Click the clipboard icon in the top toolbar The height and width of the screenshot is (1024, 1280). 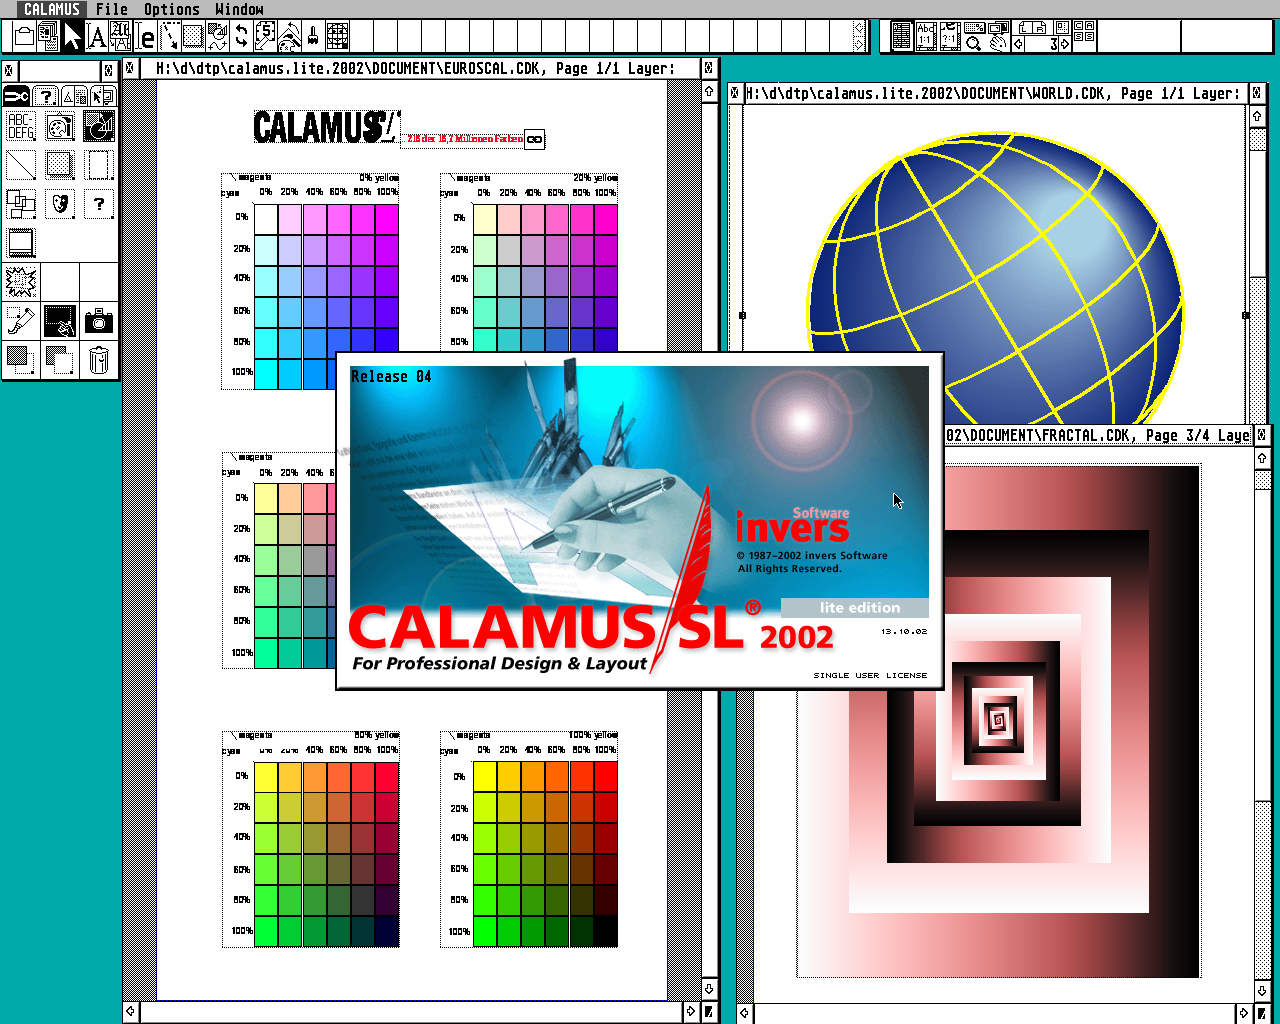[x=24, y=37]
